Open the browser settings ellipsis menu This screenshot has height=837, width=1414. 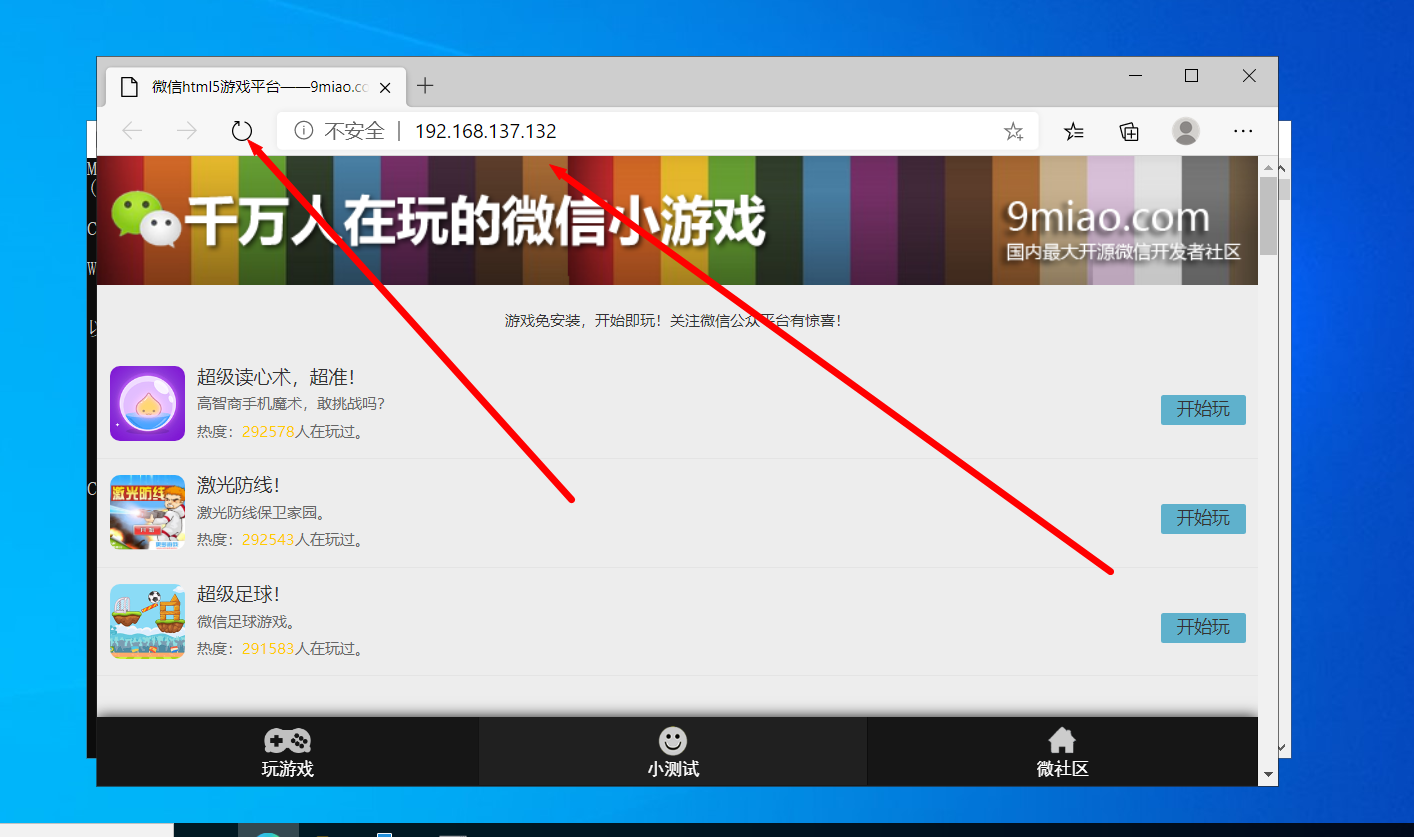(1243, 131)
